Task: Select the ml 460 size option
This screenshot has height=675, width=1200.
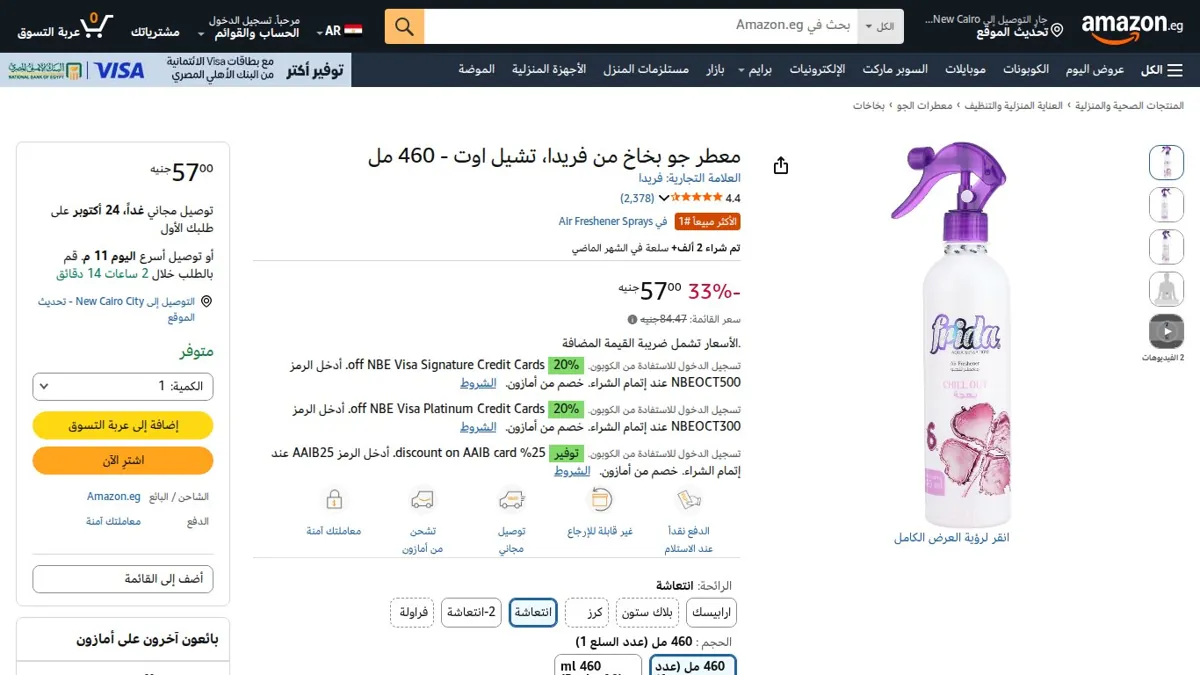Action: pyautogui.click(x=598, y=665)
